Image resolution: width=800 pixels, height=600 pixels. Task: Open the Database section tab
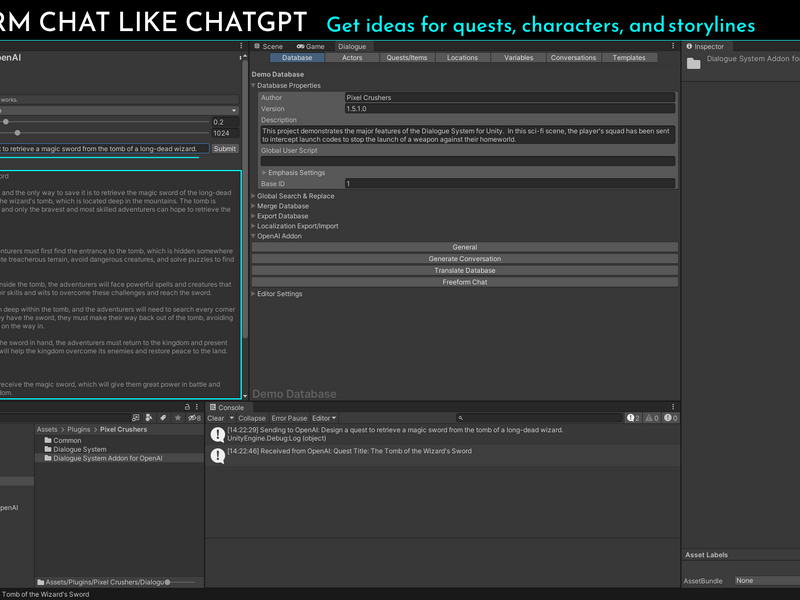[297, 58]
